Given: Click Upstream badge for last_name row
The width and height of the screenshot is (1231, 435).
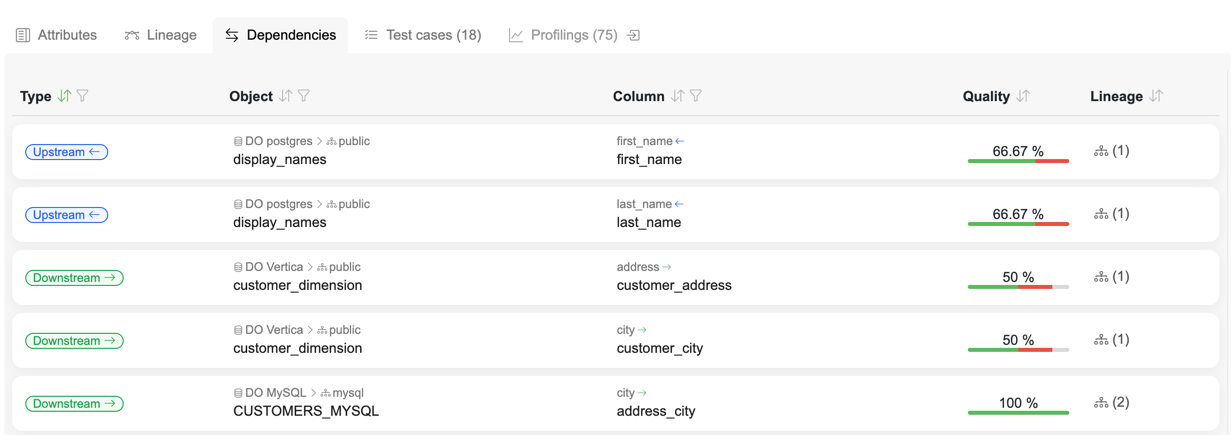Looking at the screenshot, I should tap(66, 215).
